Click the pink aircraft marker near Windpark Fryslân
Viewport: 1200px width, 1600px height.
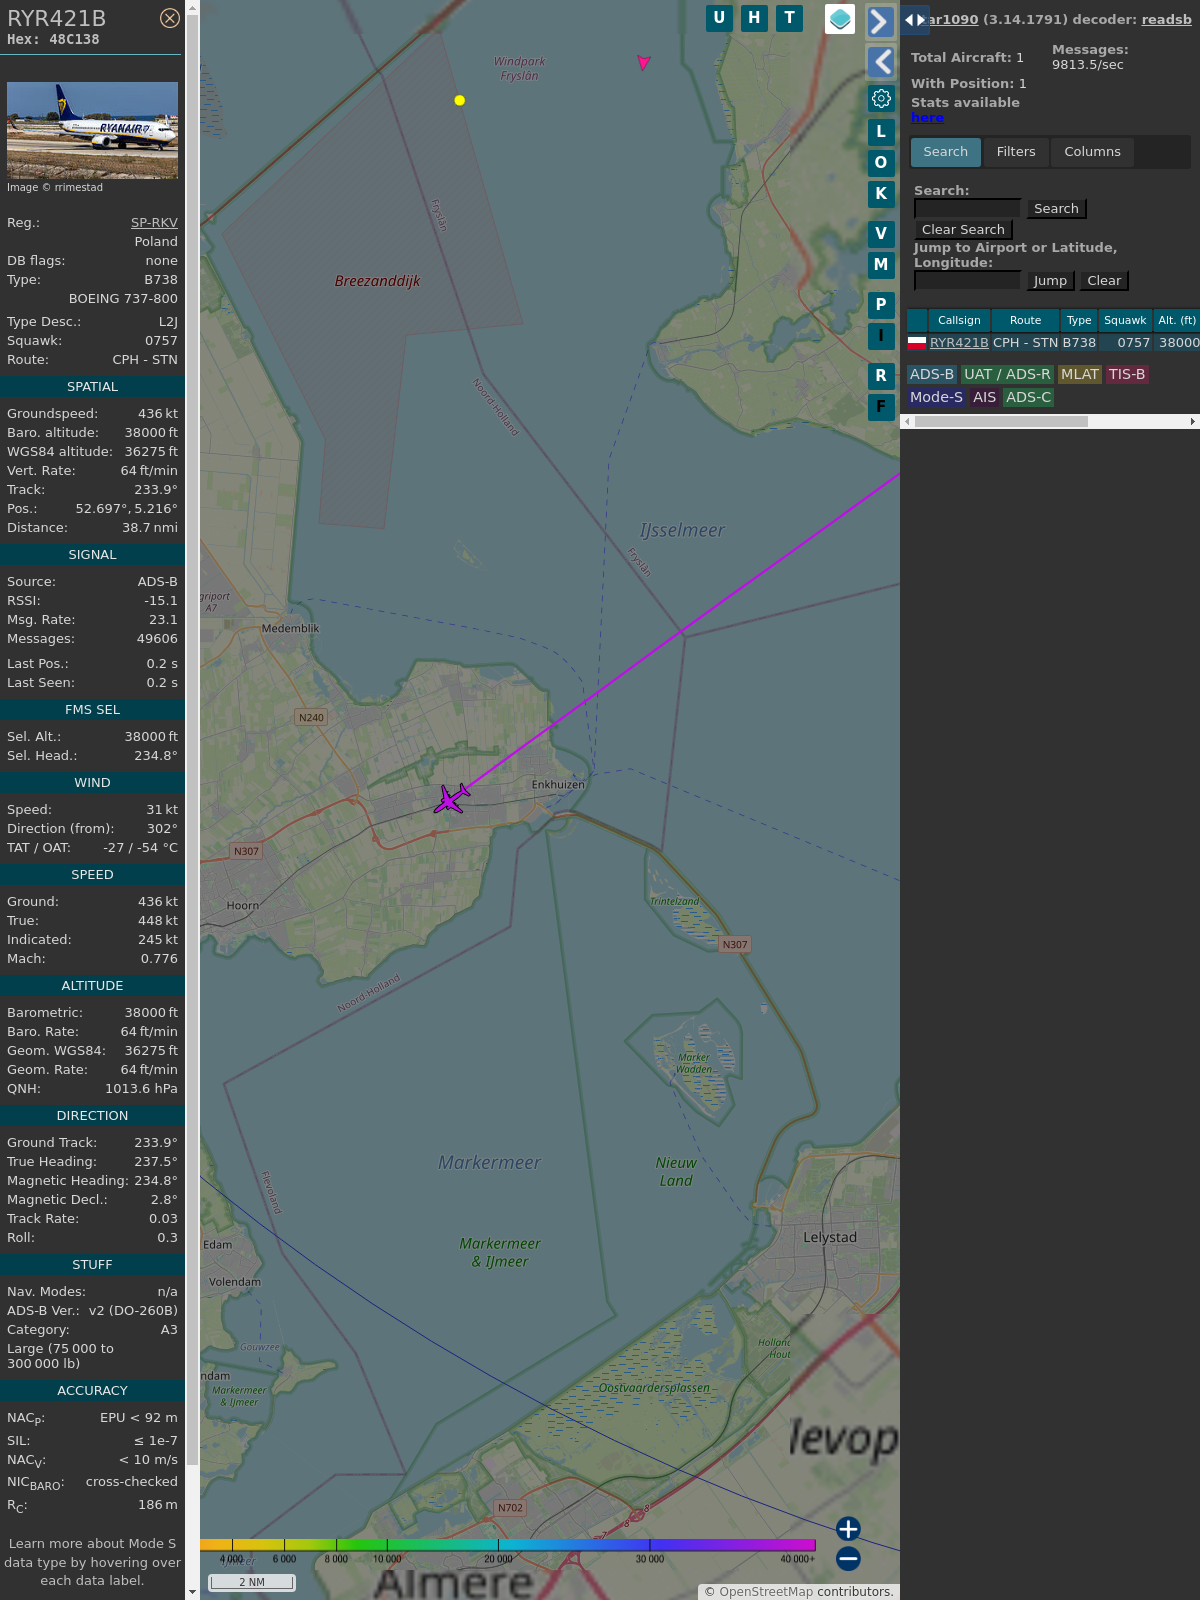(x=643, y=63)
